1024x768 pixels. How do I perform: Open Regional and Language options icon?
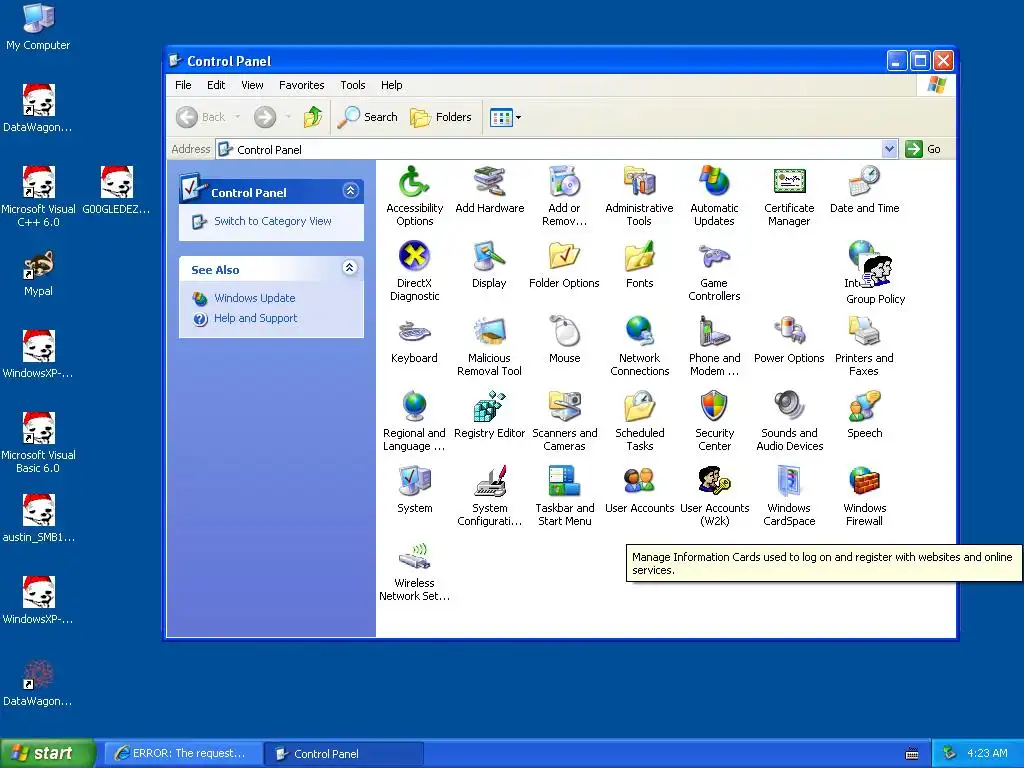(414, 406)
